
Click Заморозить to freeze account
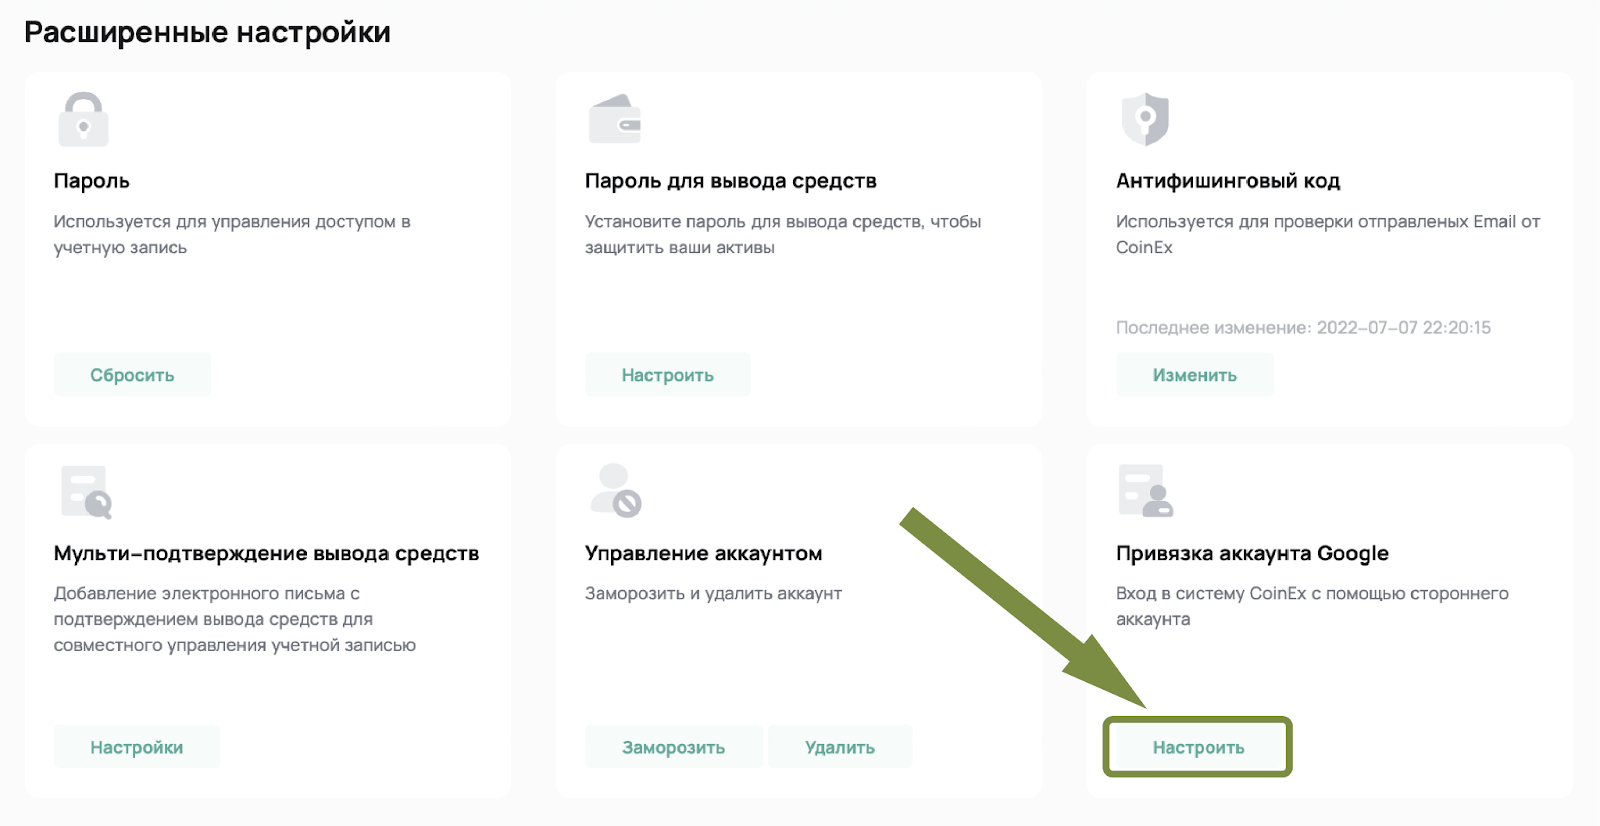[673, 747]
